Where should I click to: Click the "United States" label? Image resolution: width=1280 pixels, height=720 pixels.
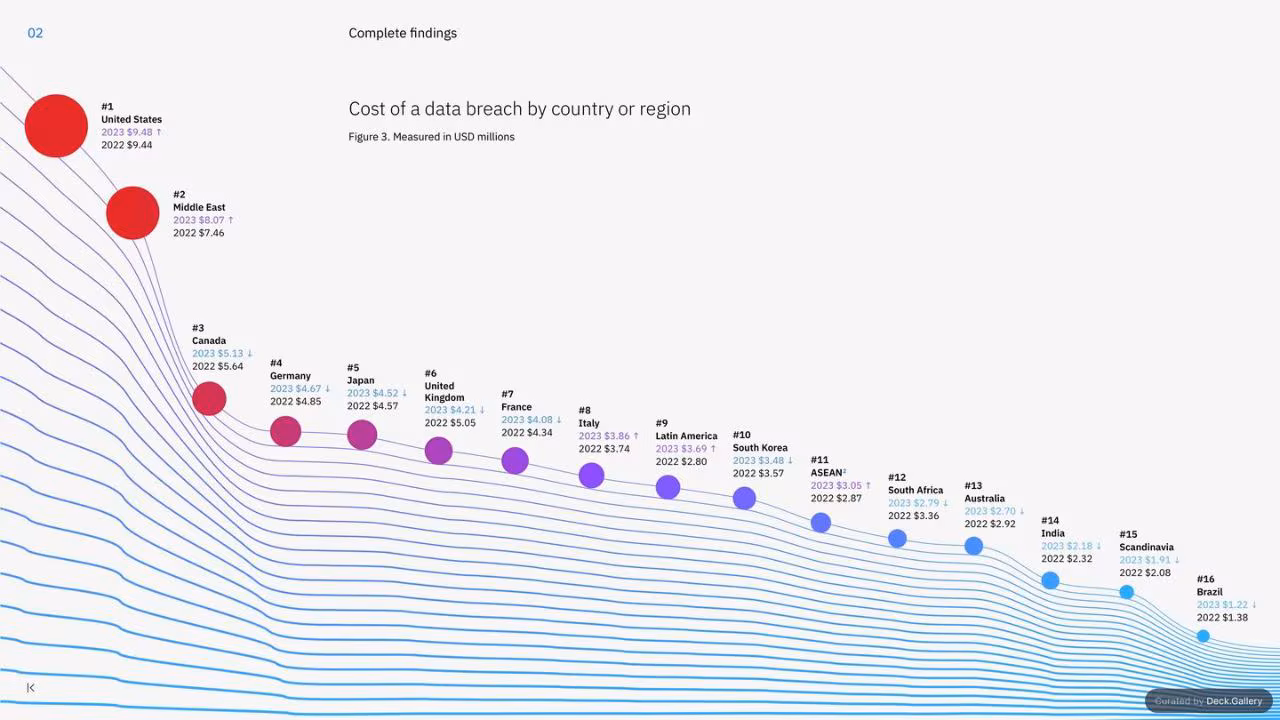click(x=131, y=119)
